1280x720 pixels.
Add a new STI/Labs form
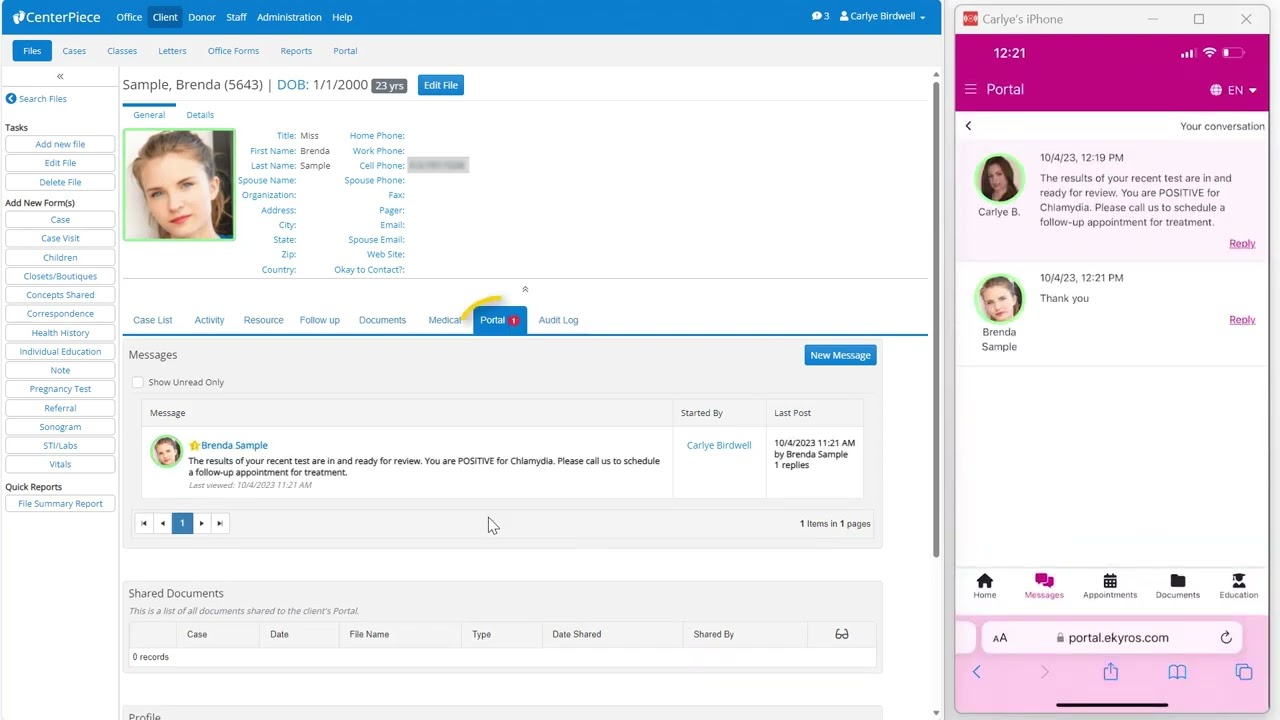[x=60, y=446]
